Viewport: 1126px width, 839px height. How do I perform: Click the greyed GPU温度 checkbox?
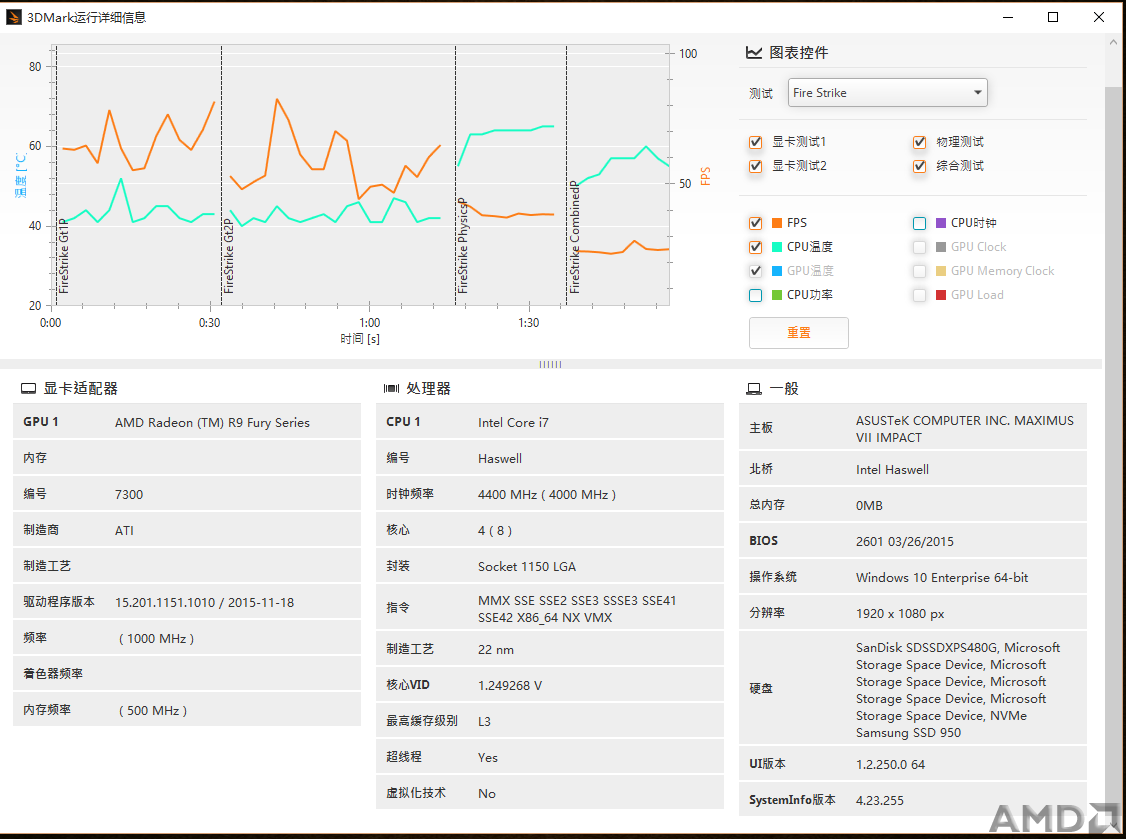coord(755,271)
